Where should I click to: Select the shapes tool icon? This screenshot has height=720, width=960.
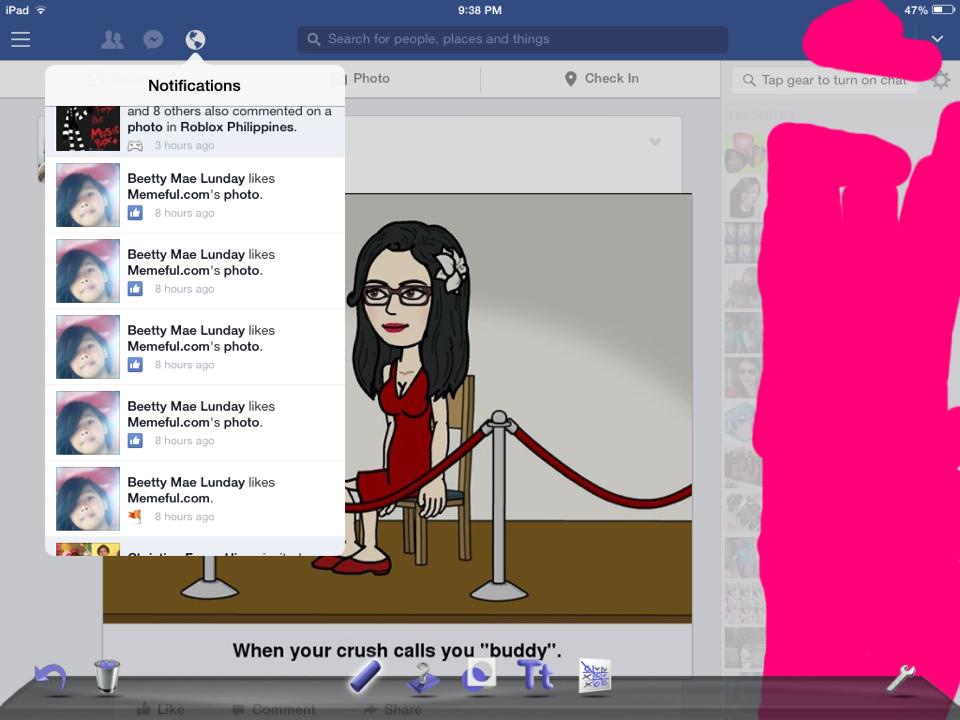[x=479, y=676]
